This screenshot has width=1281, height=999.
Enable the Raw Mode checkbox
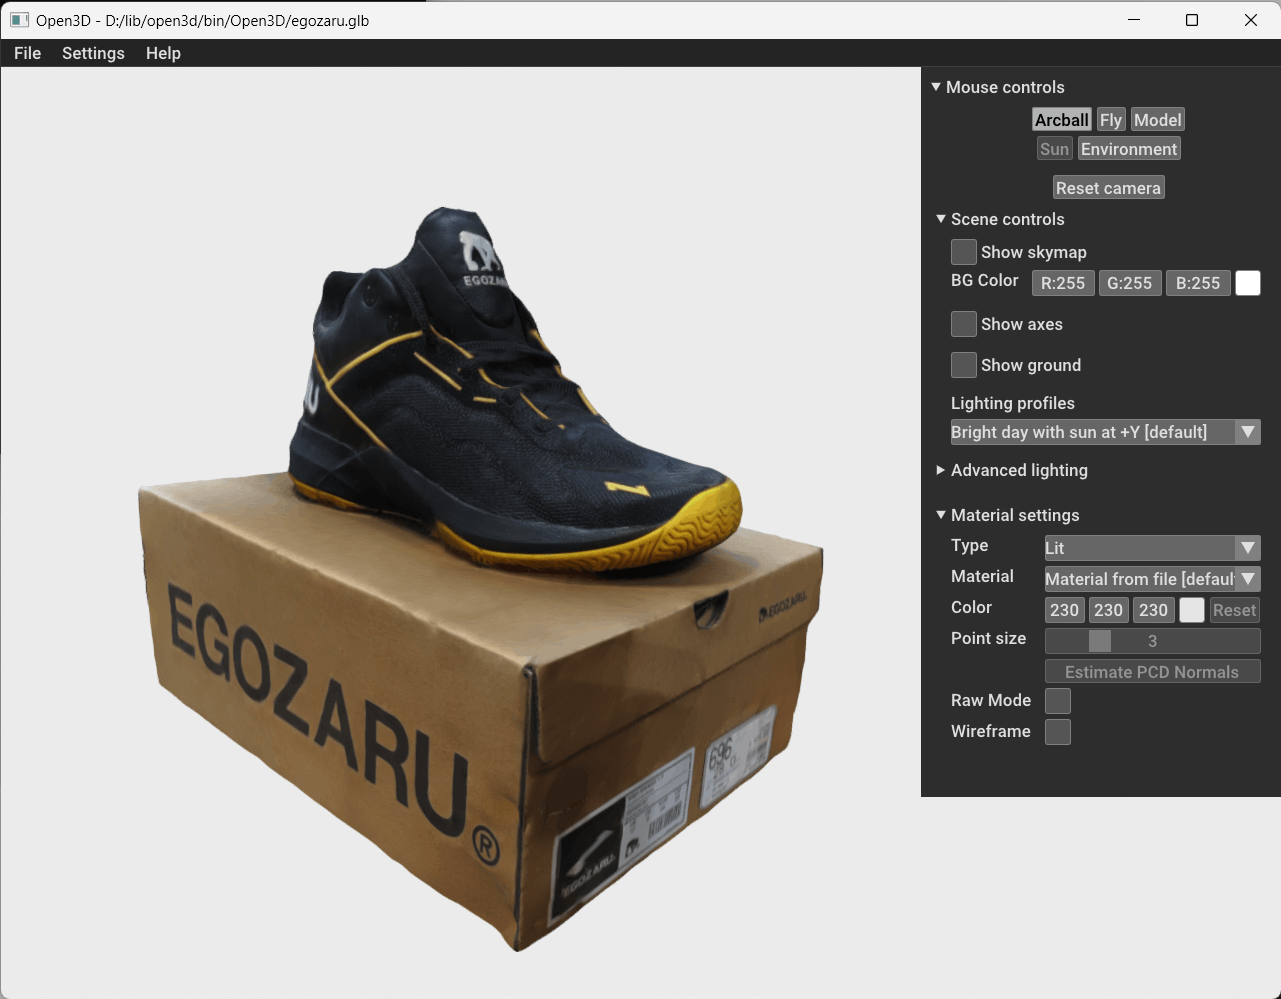point(1057,701)
